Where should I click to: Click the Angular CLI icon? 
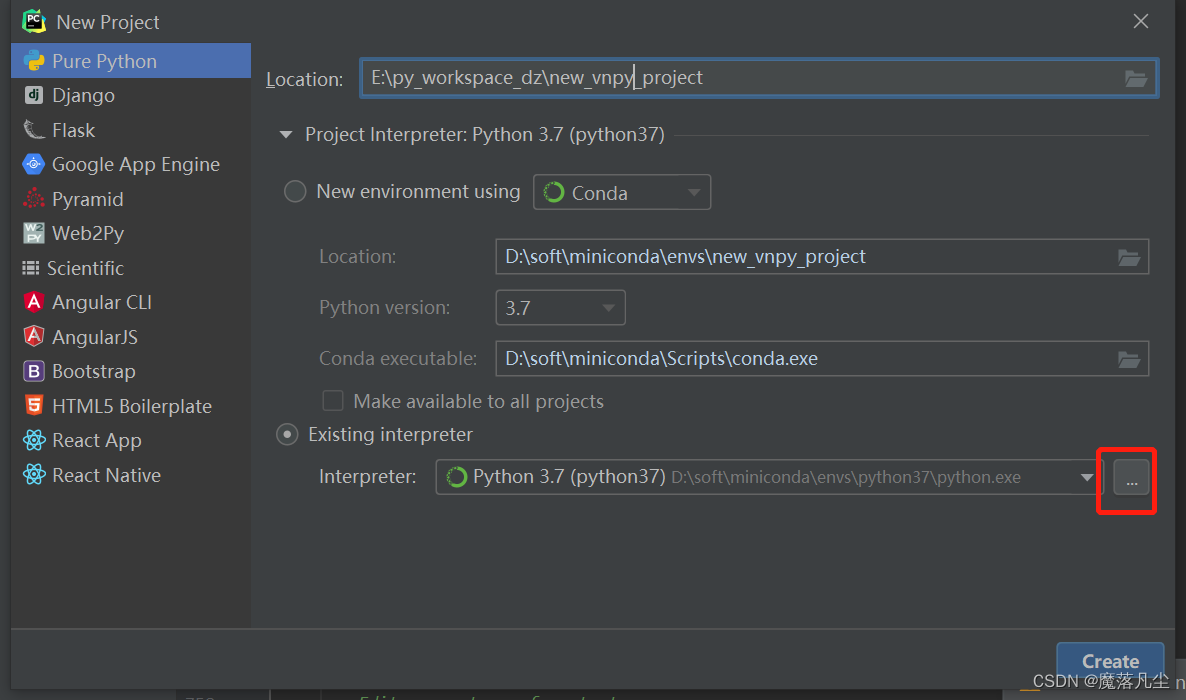34,302
